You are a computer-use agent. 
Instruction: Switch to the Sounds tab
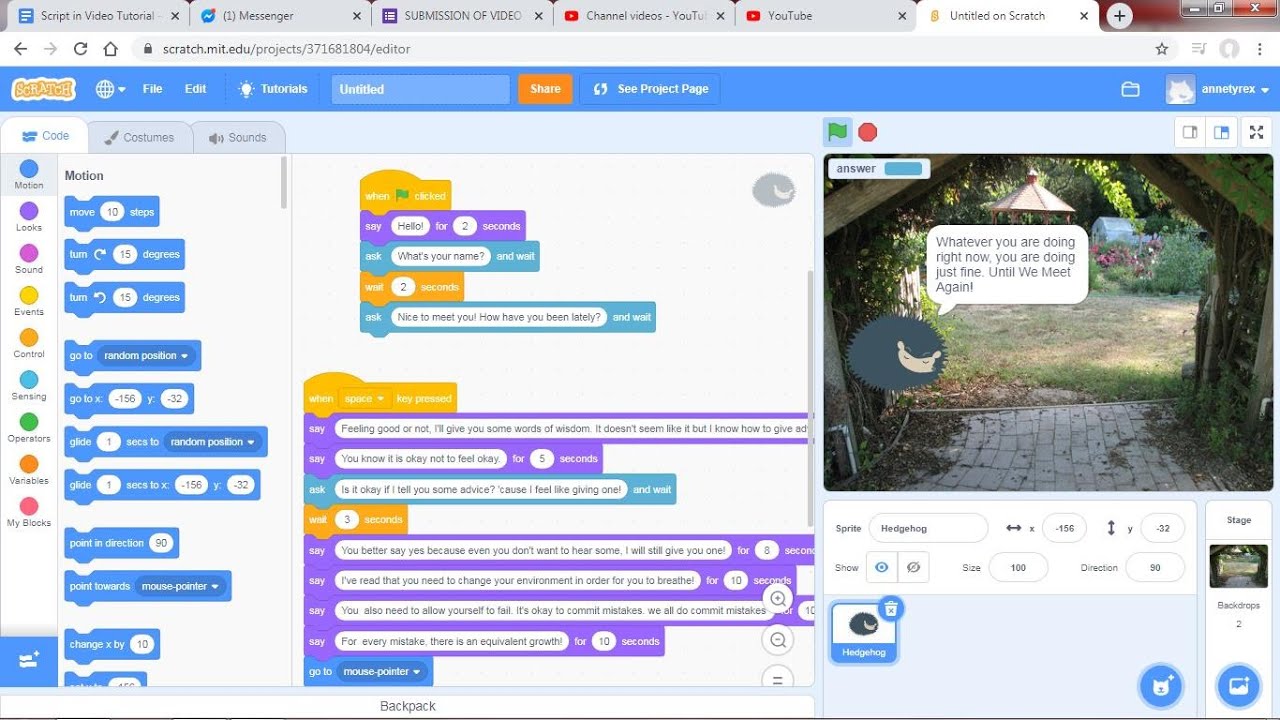[238, 137]
